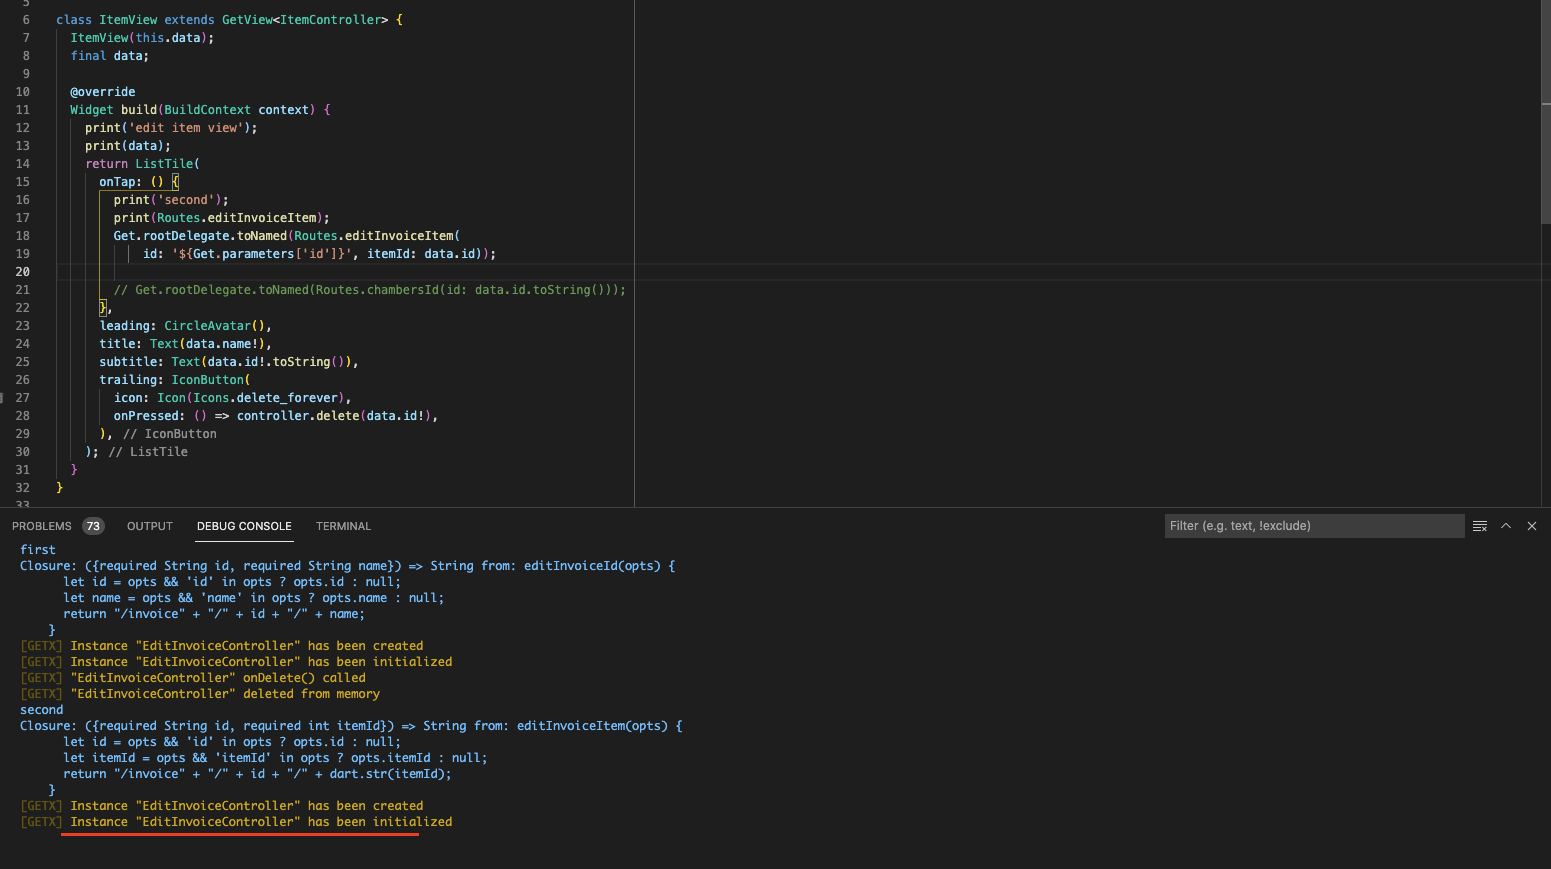This screenshot has width=1551, height=869.
Task: Click the editInvoiceItem Closure output in console
Action: point(350,725)
